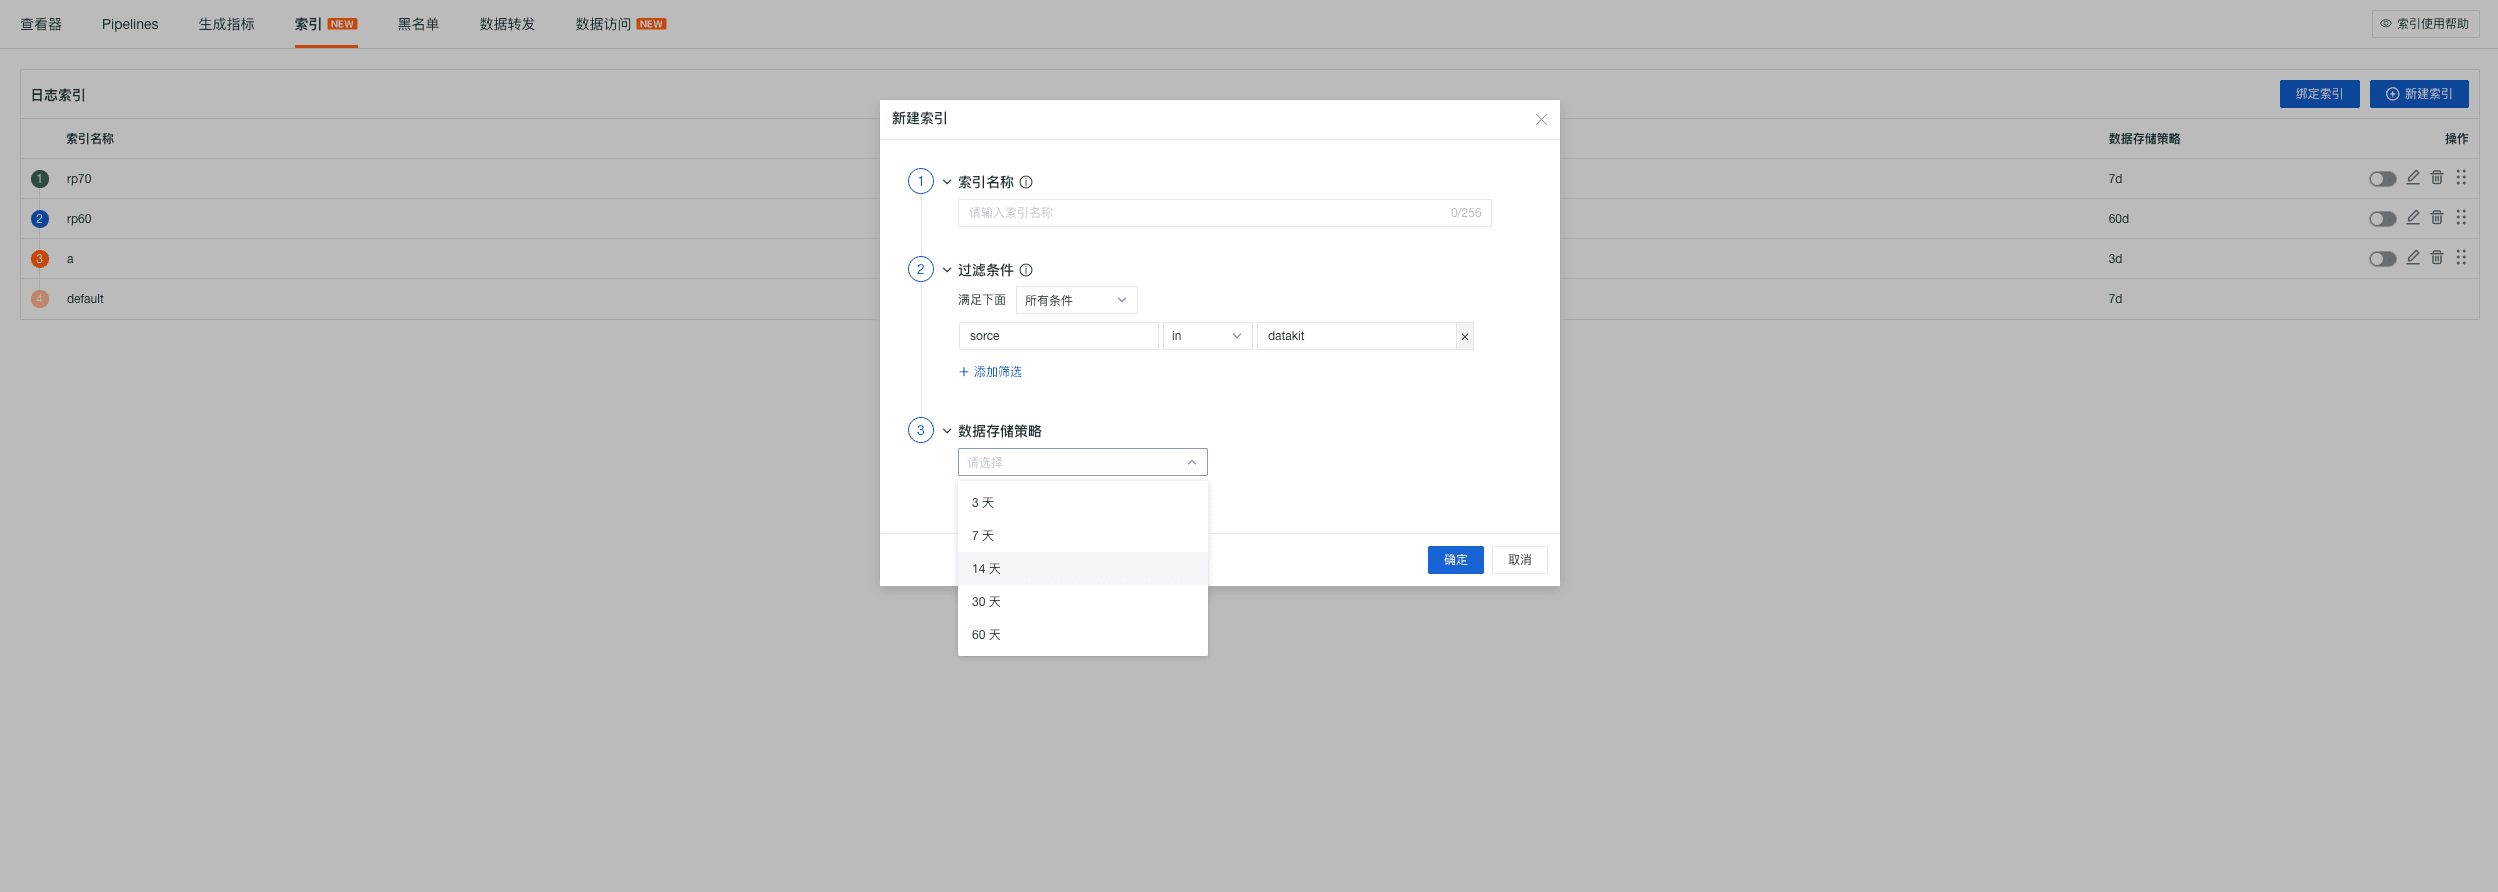The image size is (2498, 892).
Task: Select 3 天 from the dropdown
Action: point(1082,503)
